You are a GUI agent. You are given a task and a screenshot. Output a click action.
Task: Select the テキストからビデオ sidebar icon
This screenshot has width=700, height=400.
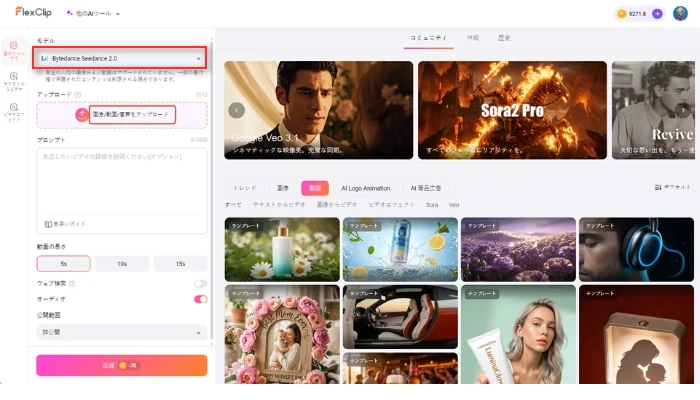coord(14,81)
